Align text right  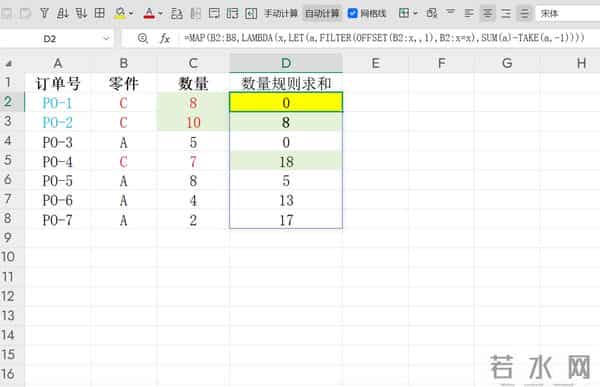point(506,14)
